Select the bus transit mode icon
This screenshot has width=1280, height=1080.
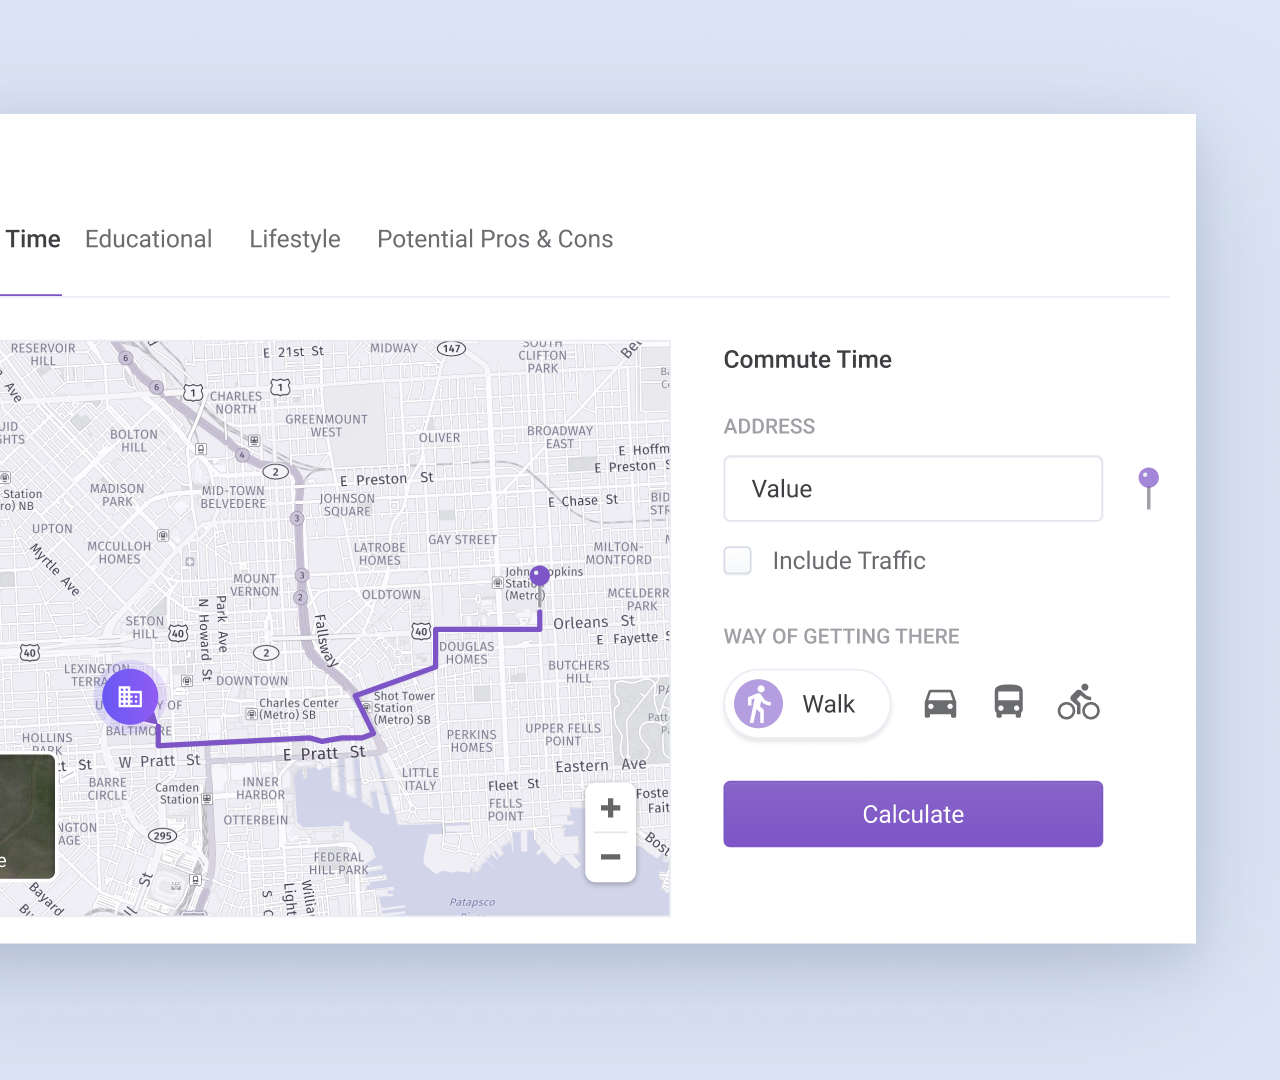1008,702
